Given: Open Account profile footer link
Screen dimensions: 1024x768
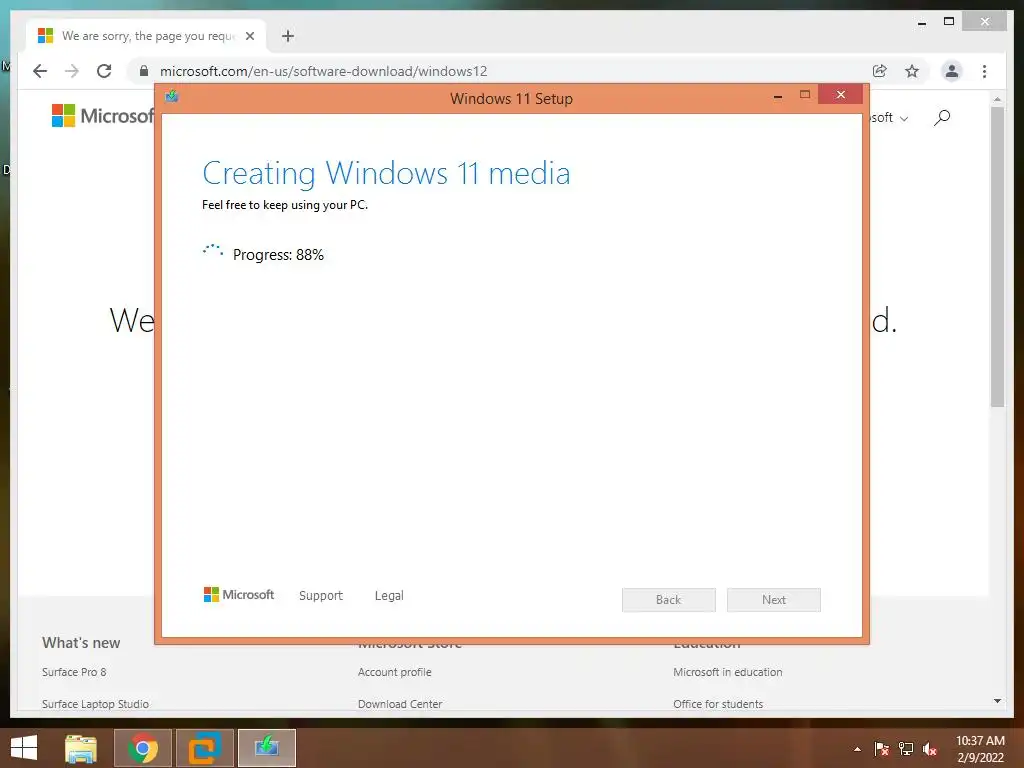Looking at the screenshot, I should click(x=394, y=672).
